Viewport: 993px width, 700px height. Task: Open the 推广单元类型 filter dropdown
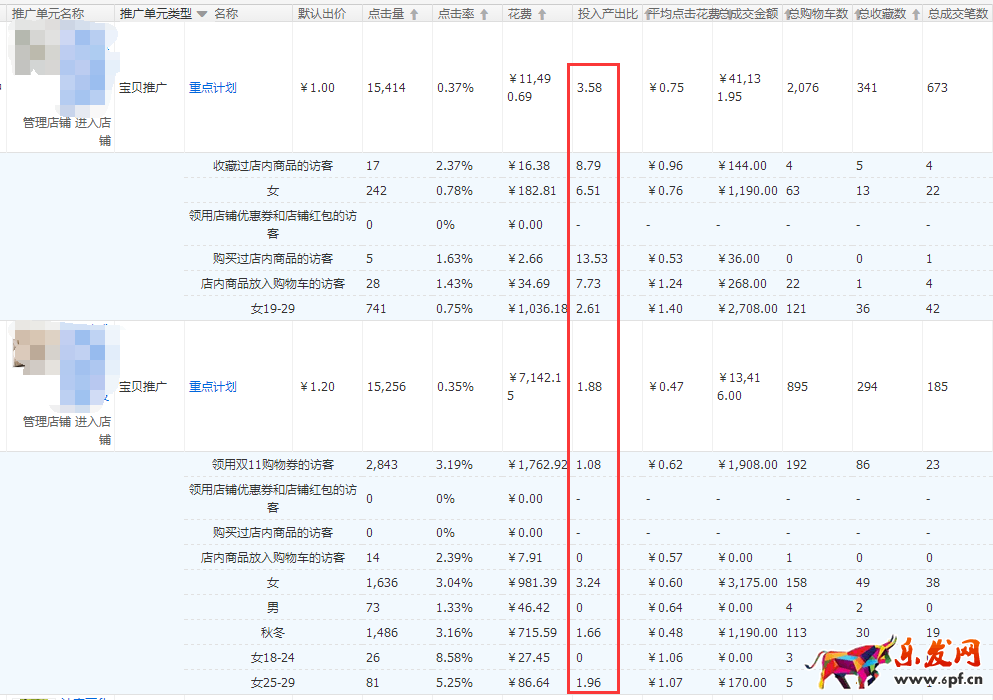pyautogui.click(x=201, y=14)
